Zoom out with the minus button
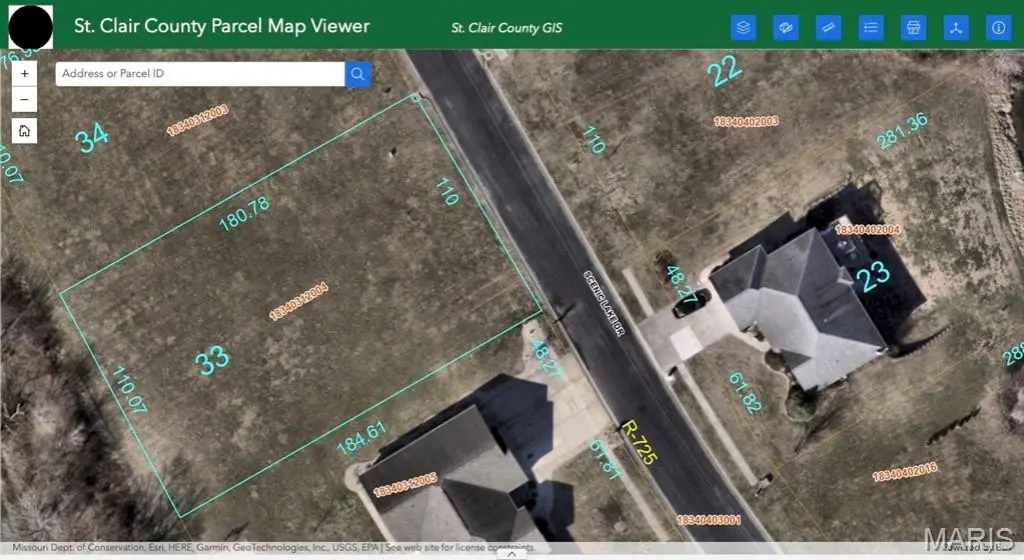This screenshot has width=1024, height=560. coord(24,100)
